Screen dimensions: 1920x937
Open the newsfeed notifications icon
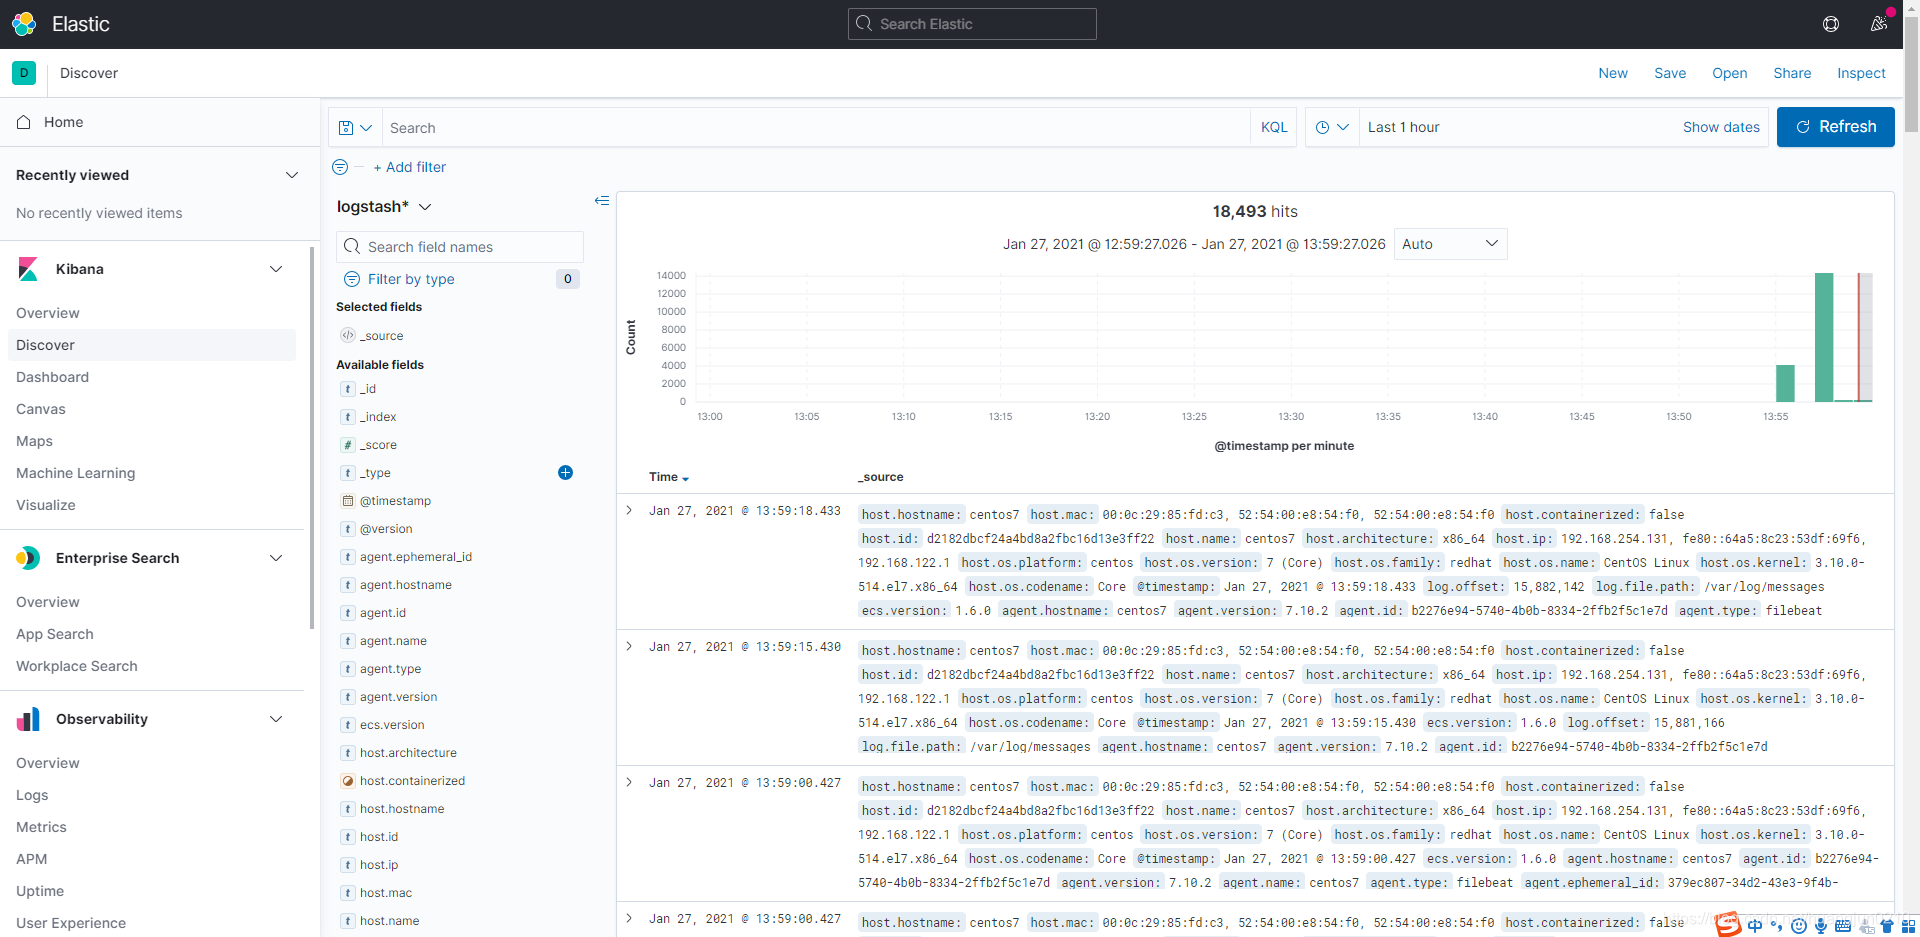[x=1879, y=24]
